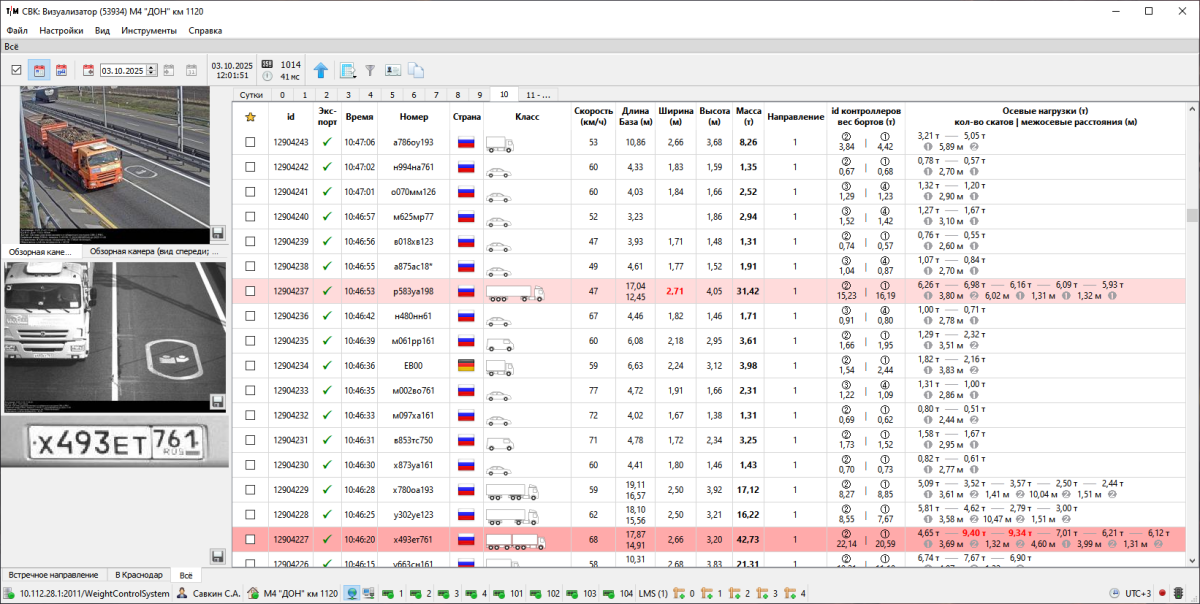Click the blue up arrow toolbar icon

(x=320, y=70)
